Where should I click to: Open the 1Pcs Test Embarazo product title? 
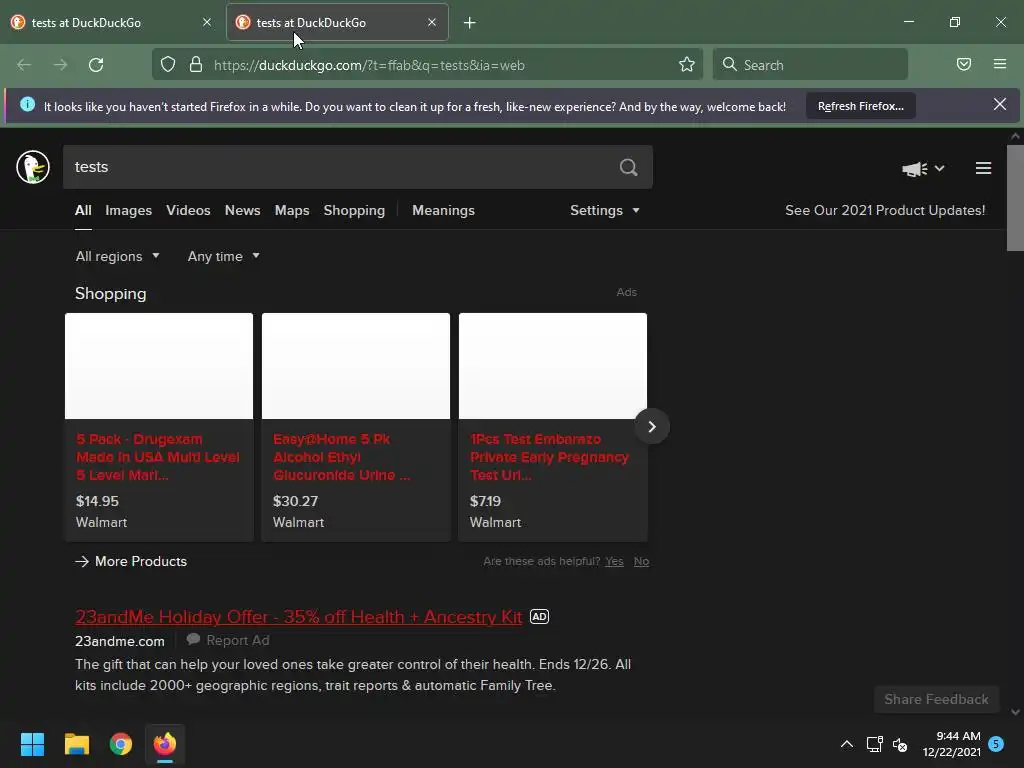pos(549,457)
